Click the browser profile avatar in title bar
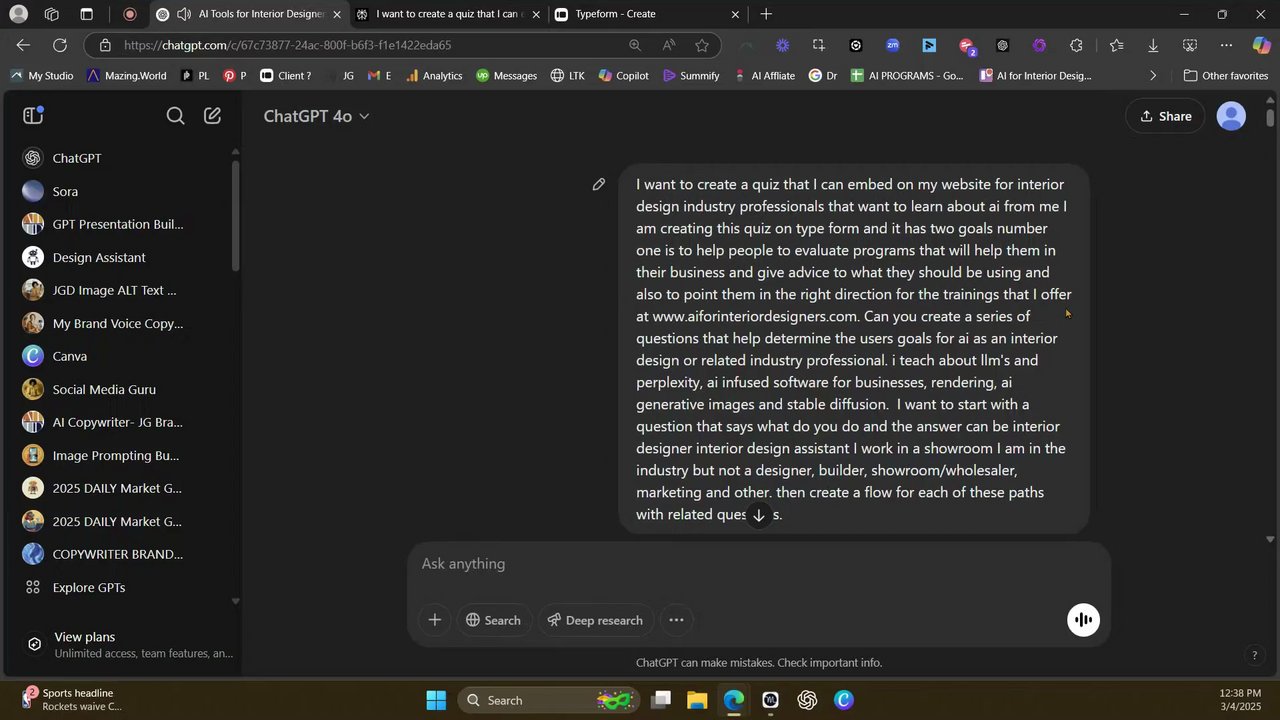This screenshot has width=1280, height=720. coord(18,14)
